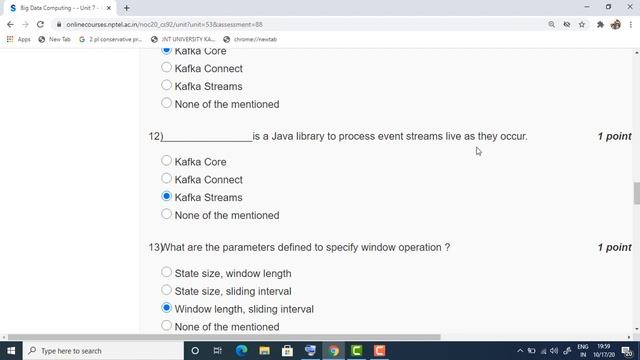Select Kafka Core in the top question
Screen dimensions: 640x360
(x=166, y=50)
